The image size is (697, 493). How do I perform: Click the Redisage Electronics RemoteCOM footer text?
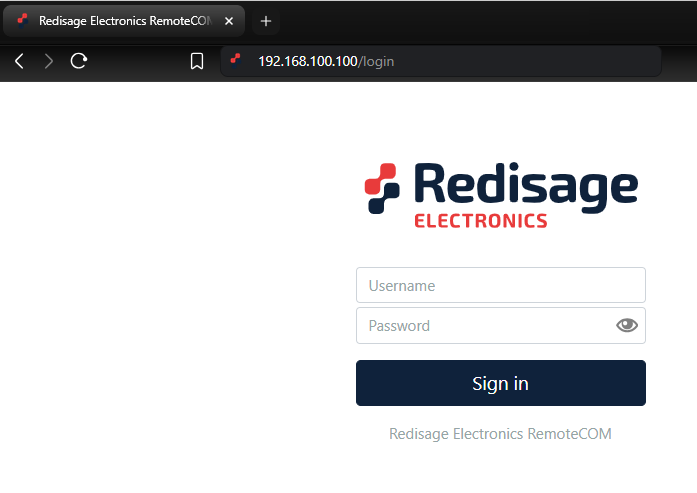tap(500, 434)
